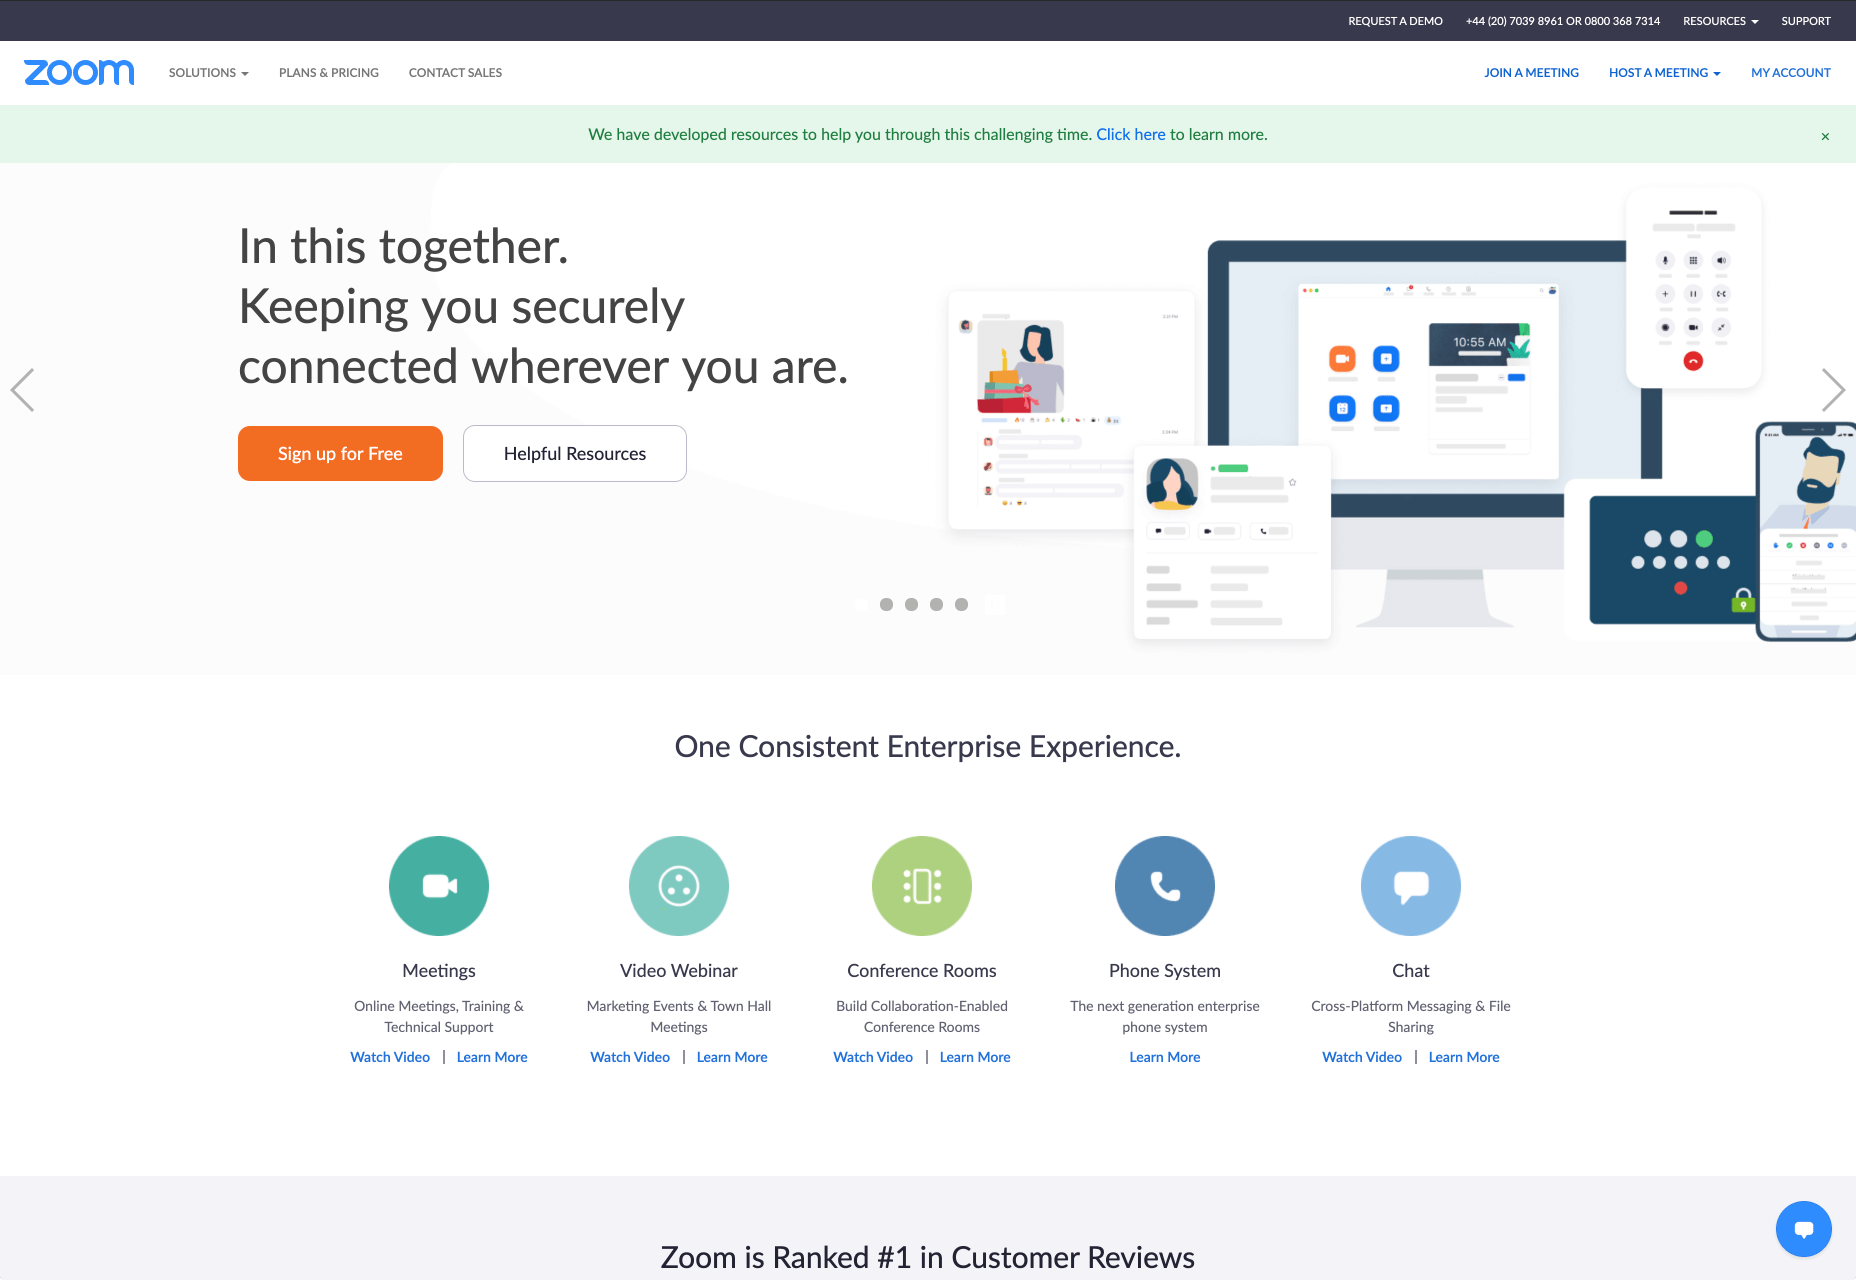Image resolution: width=1856 pixels, height=1280 pixels.
Task: Click 'Zoom is Ranked #1' heading
Action: [928, 1258]
